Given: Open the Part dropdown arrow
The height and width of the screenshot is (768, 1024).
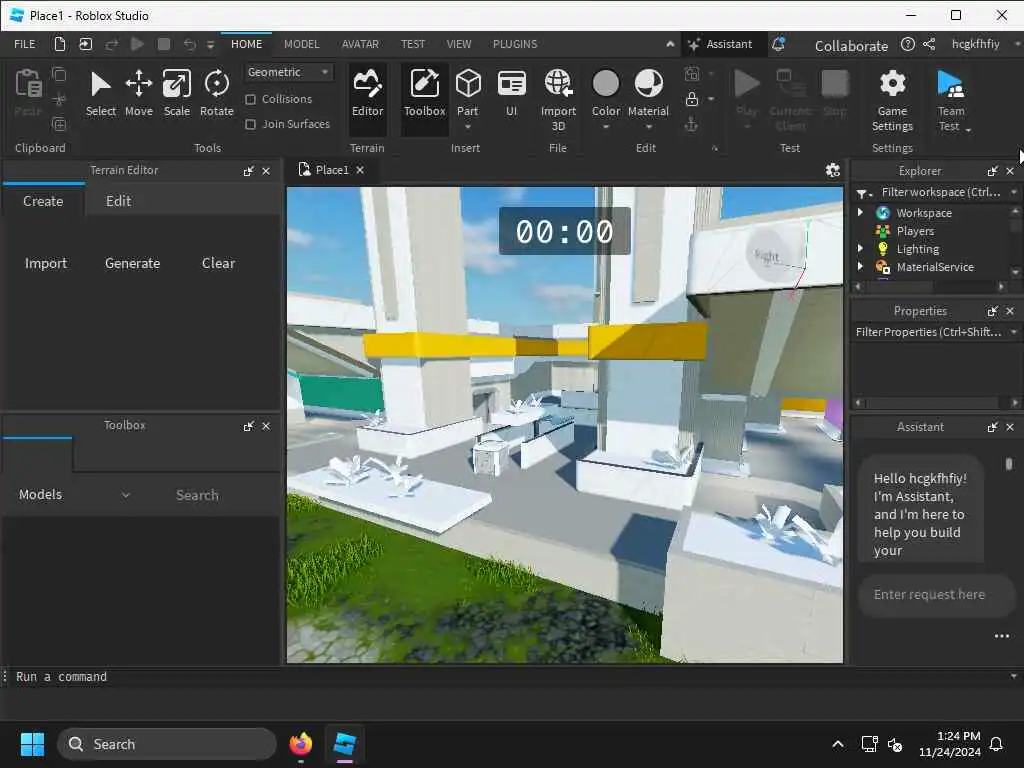Looking at the screenshot, I should pyautogui.click(x=468, y=127).
